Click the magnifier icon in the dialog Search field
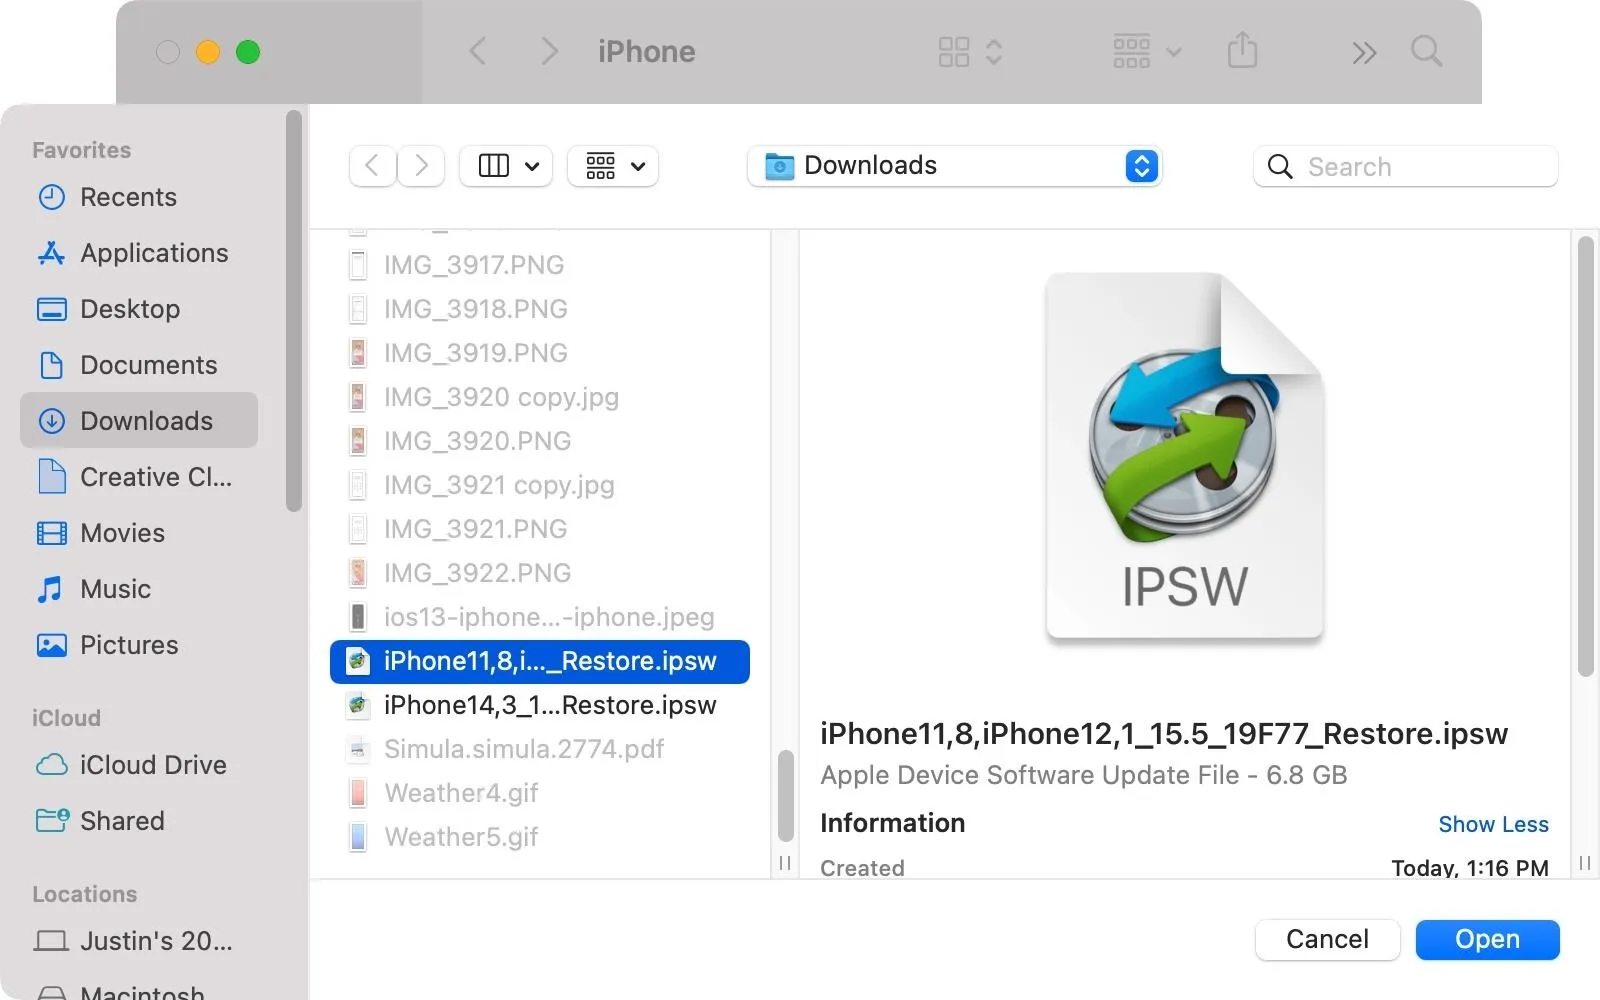The height and width of the screenshot is (1000, 1600). coord(1280,166)
